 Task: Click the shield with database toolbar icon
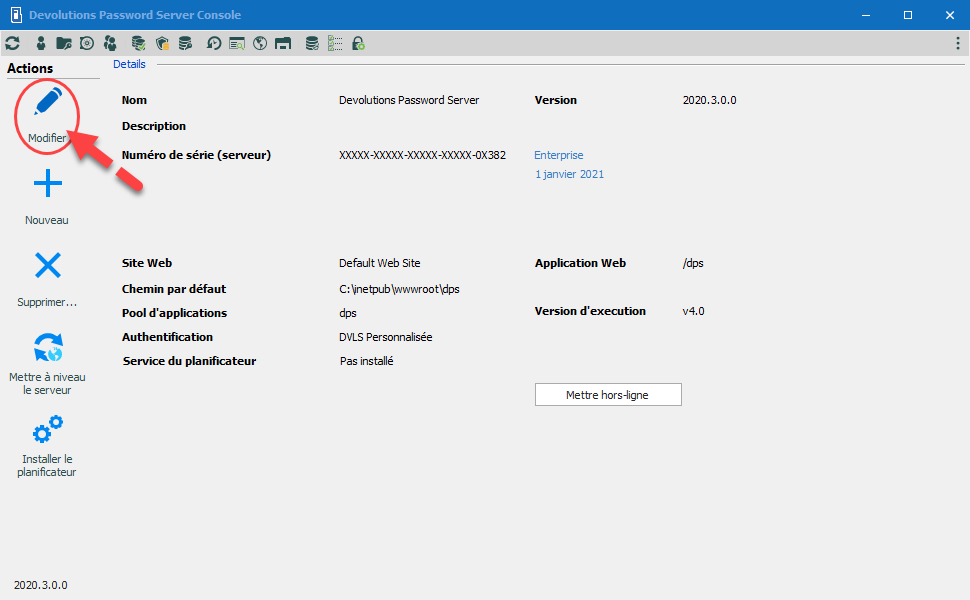coord(162,43)
